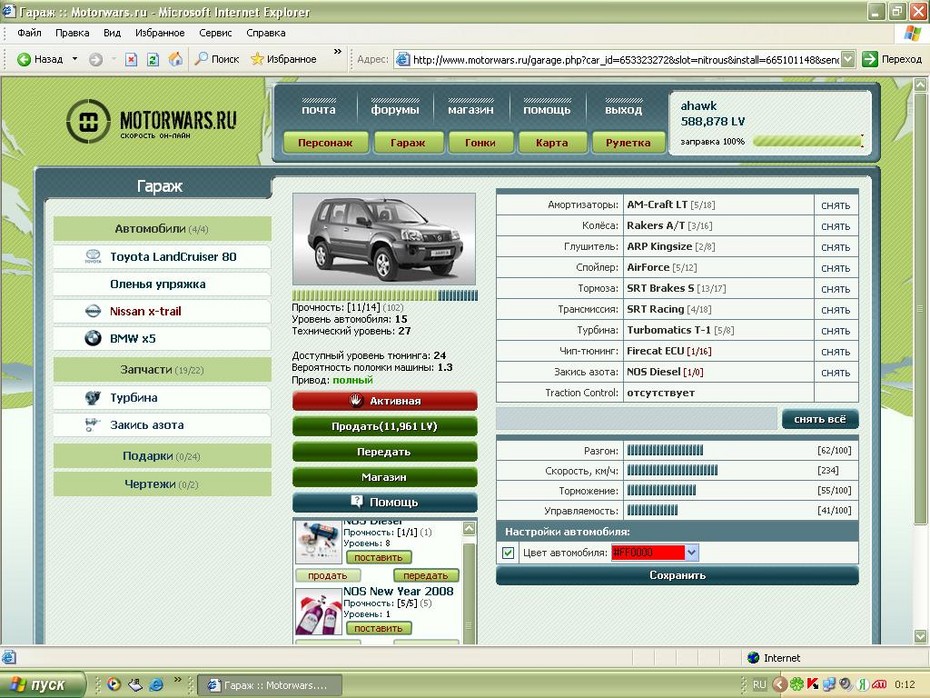The height and width of the screenshot is (698, 930).
Task: Click the NOS New Year 2008 thumbnail
Action: [319, 612]
